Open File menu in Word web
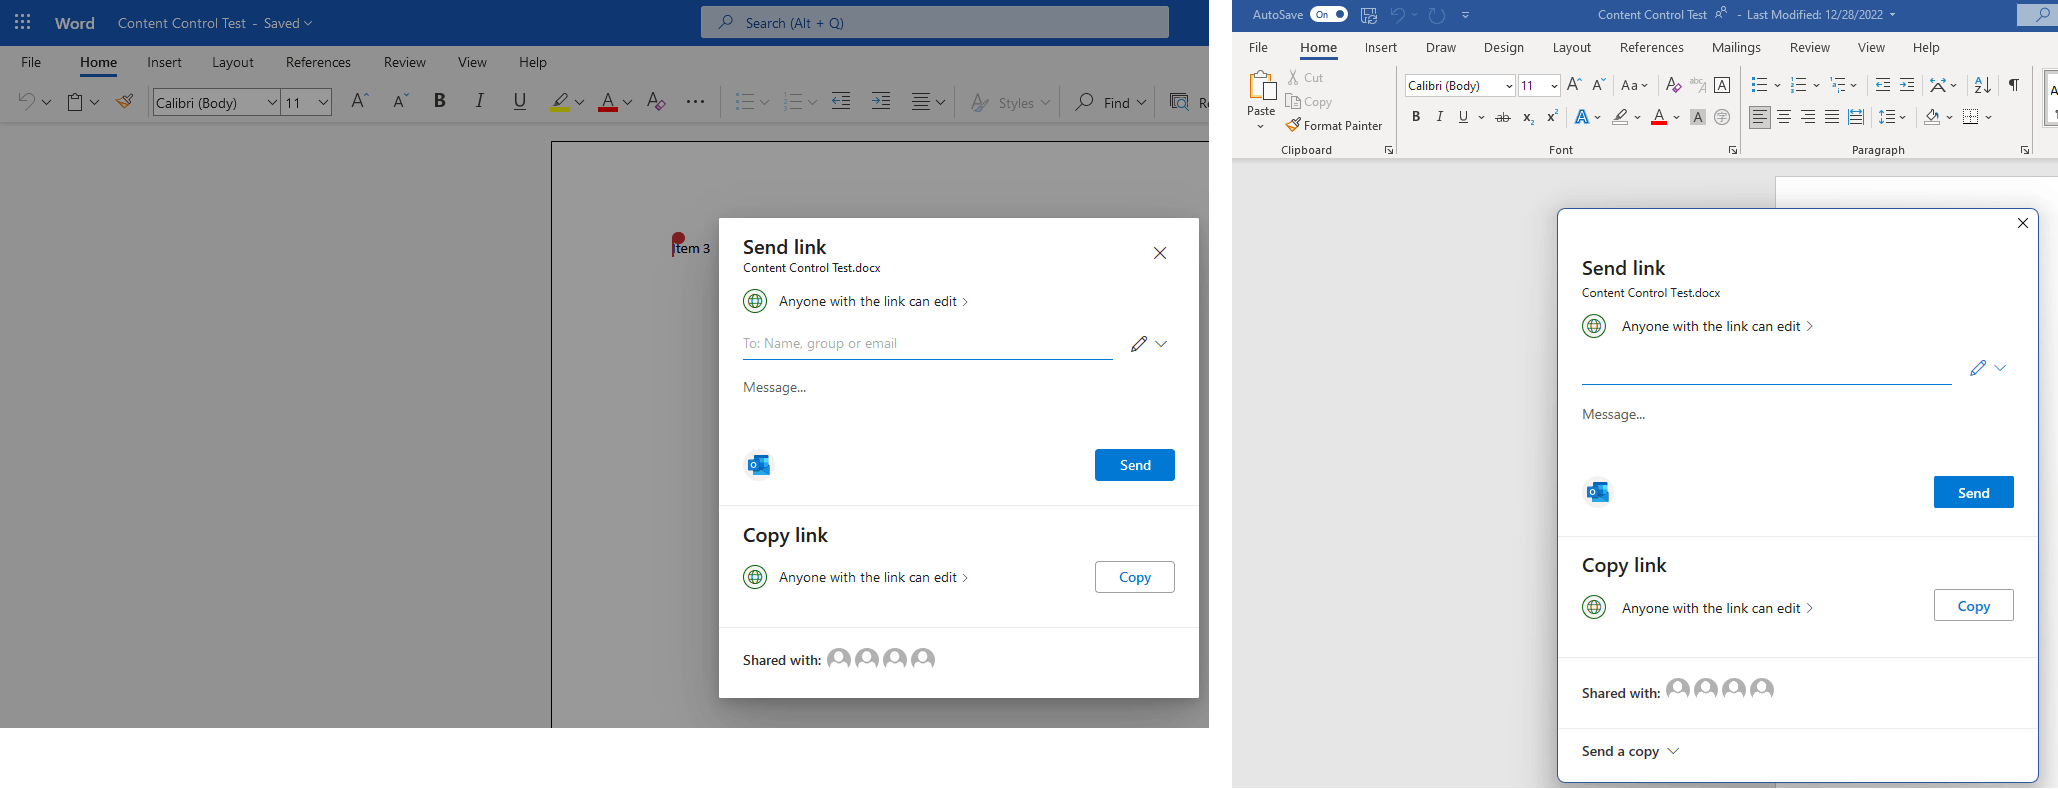This screenshot has width=2058, height=789. (31, 62)
